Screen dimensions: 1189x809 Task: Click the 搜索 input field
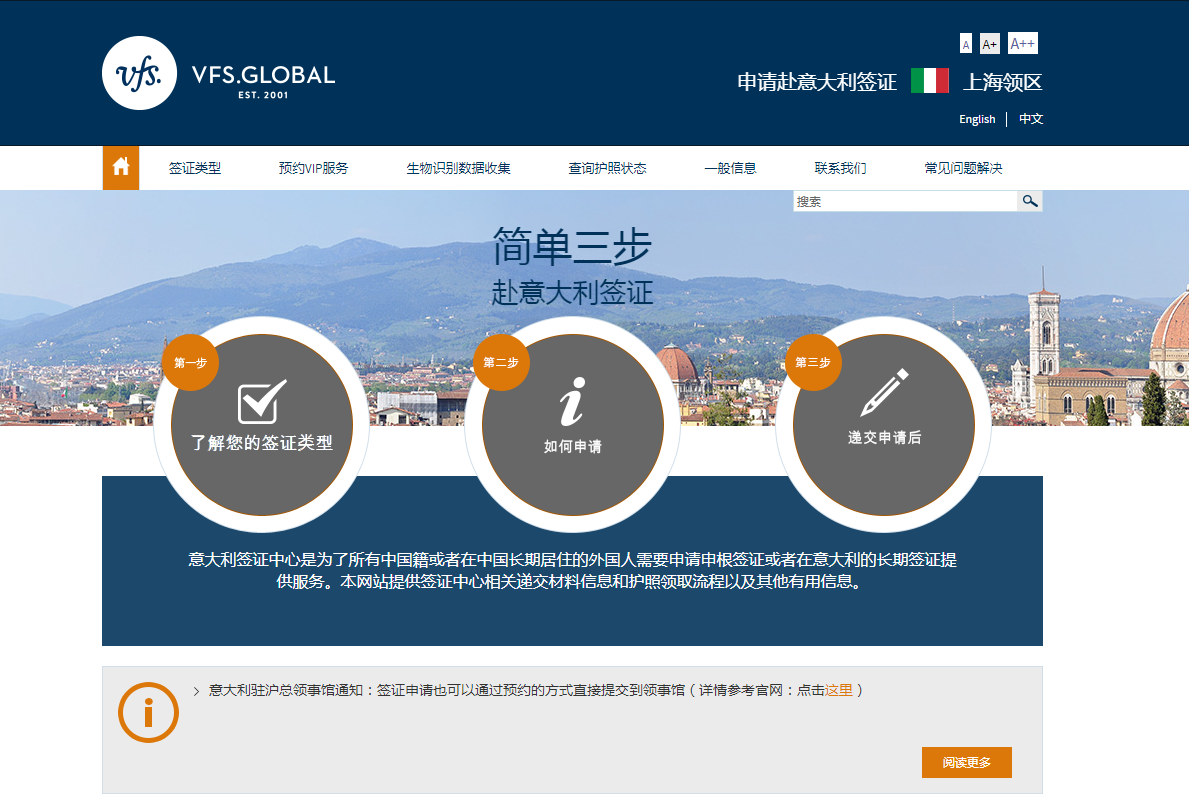[x=900, y=201]
